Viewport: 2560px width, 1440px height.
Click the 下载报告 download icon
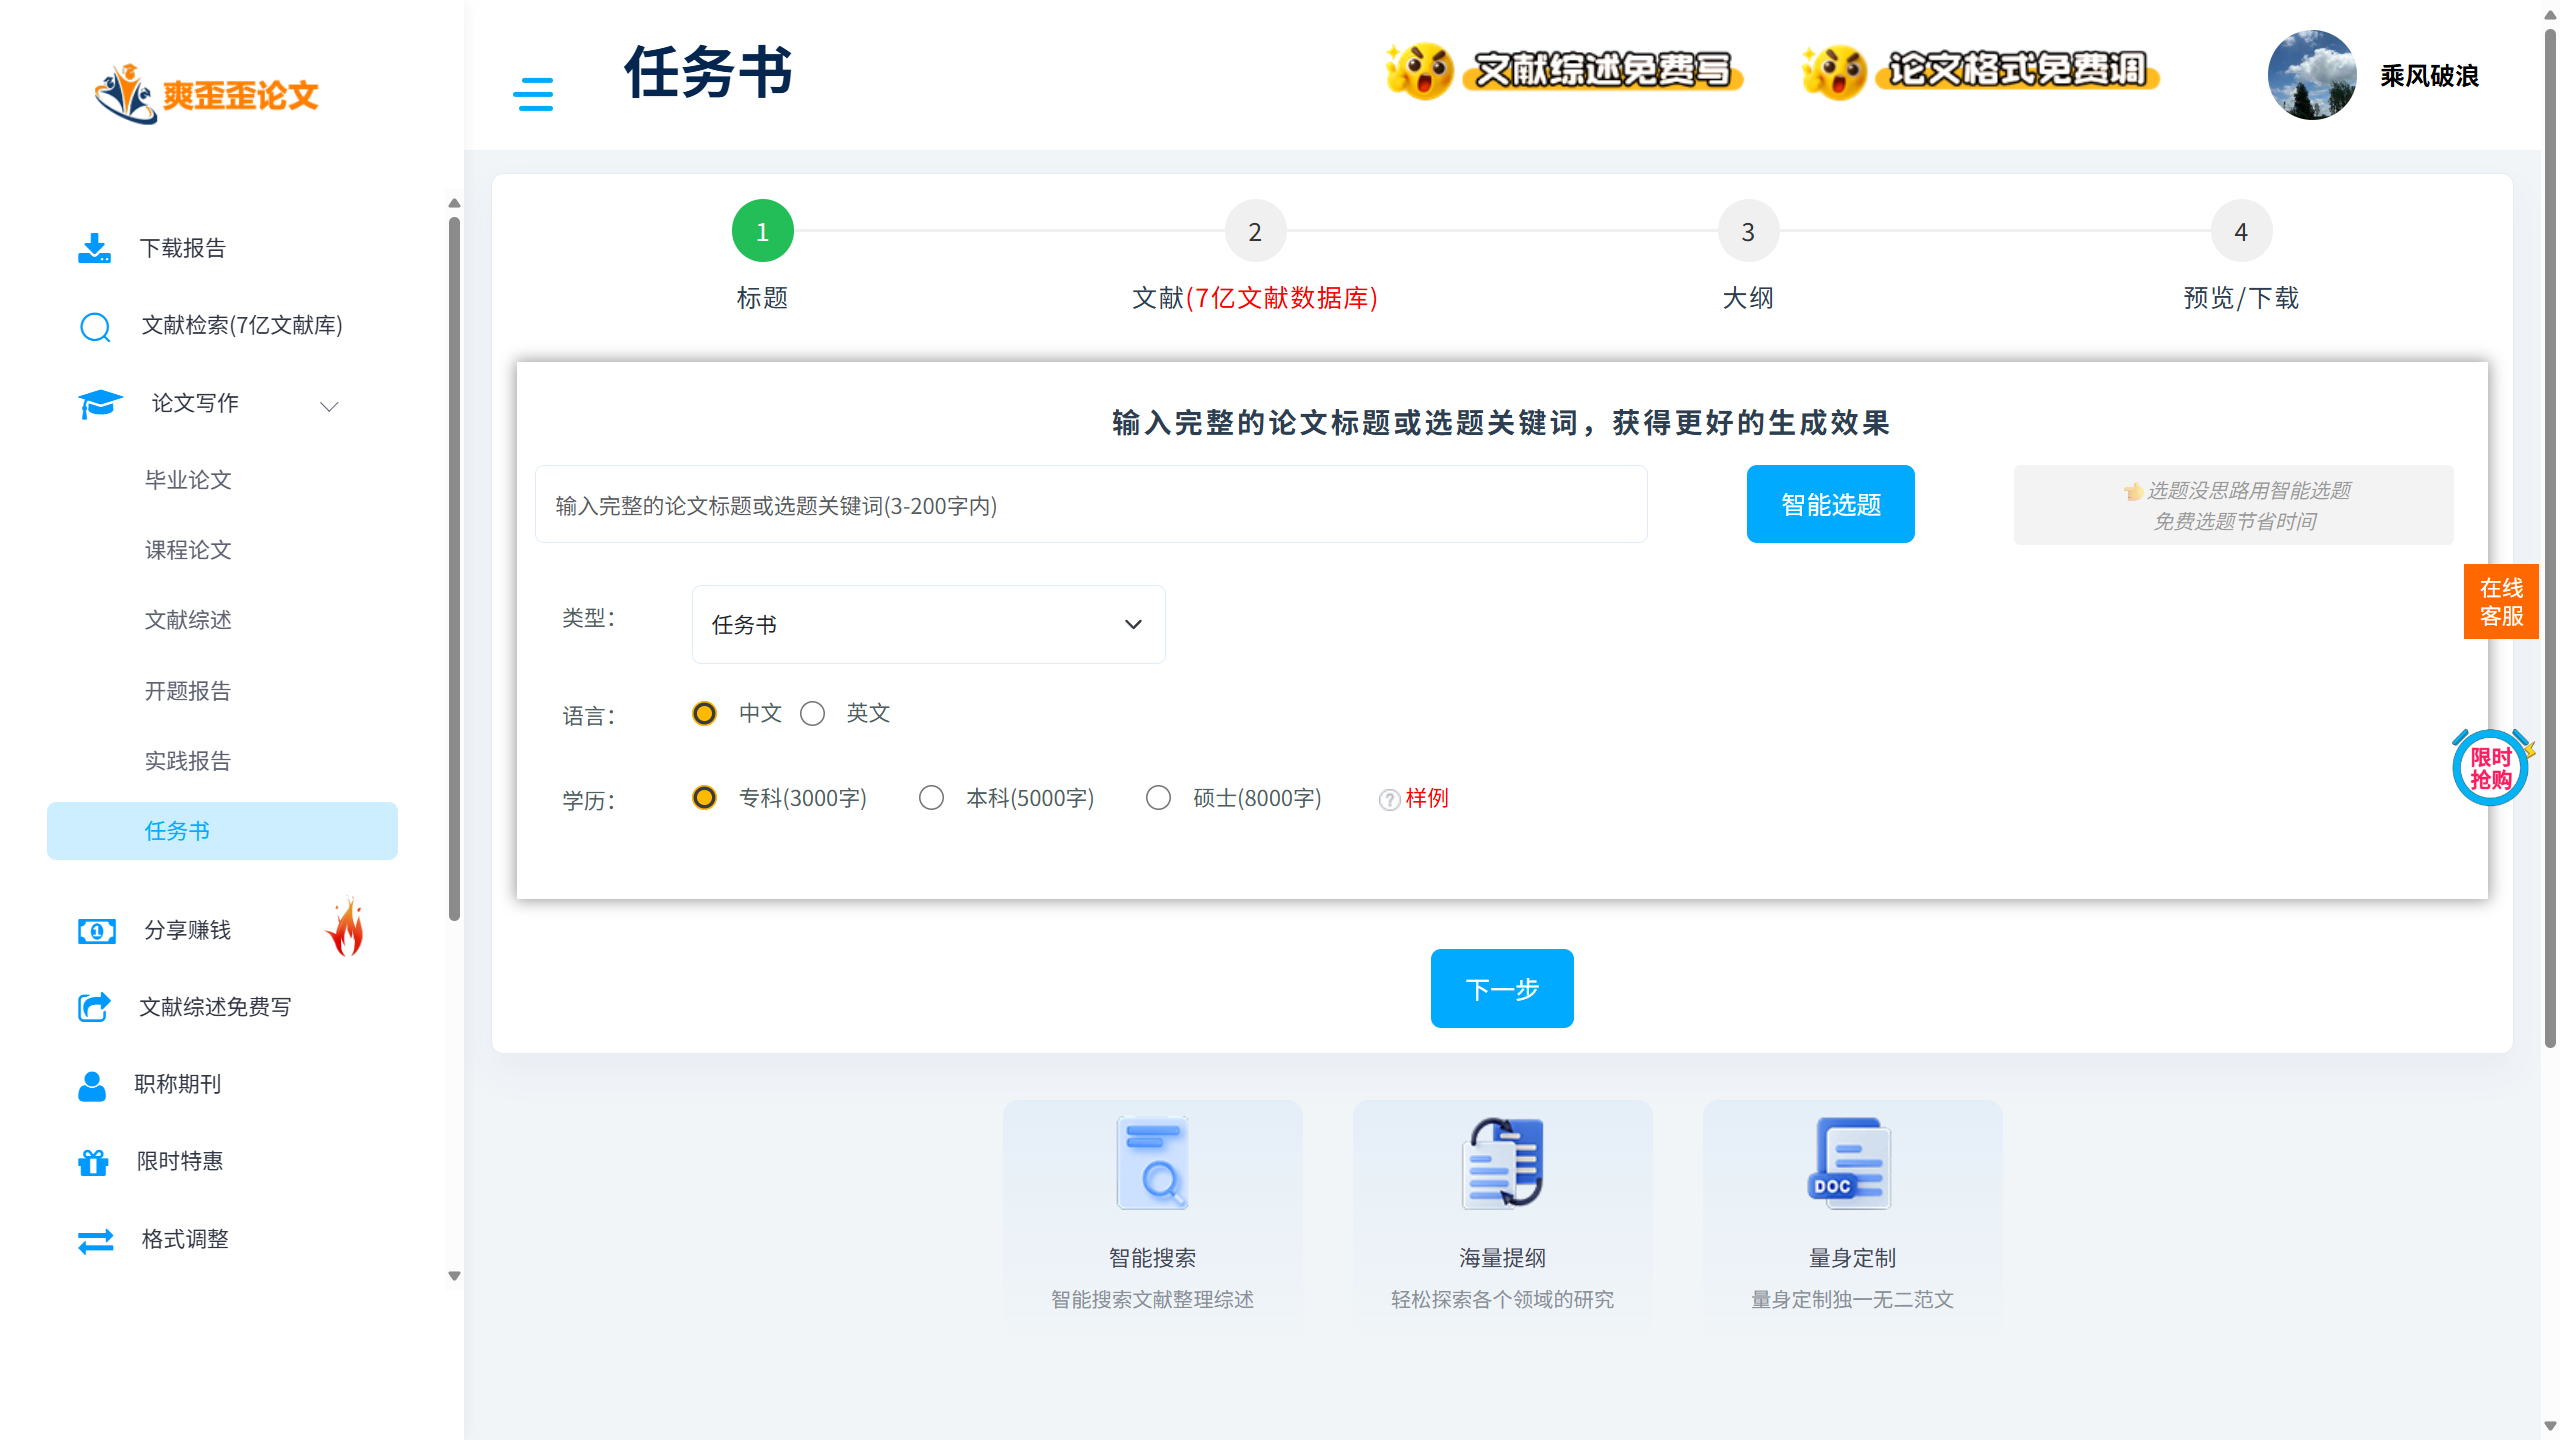(94, 248)
